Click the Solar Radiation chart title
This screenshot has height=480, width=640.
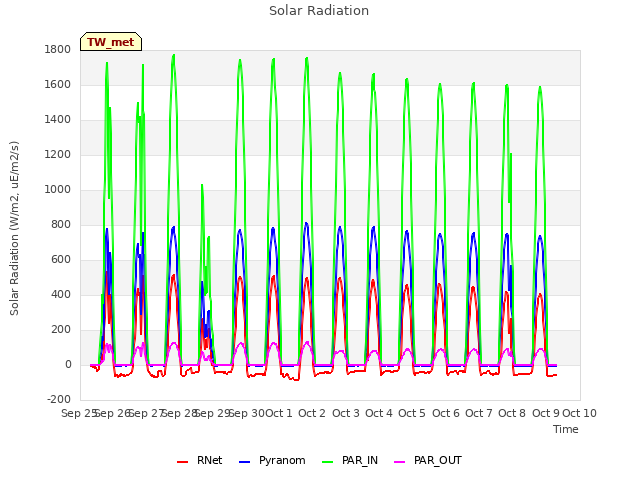[x=319, y=11]
